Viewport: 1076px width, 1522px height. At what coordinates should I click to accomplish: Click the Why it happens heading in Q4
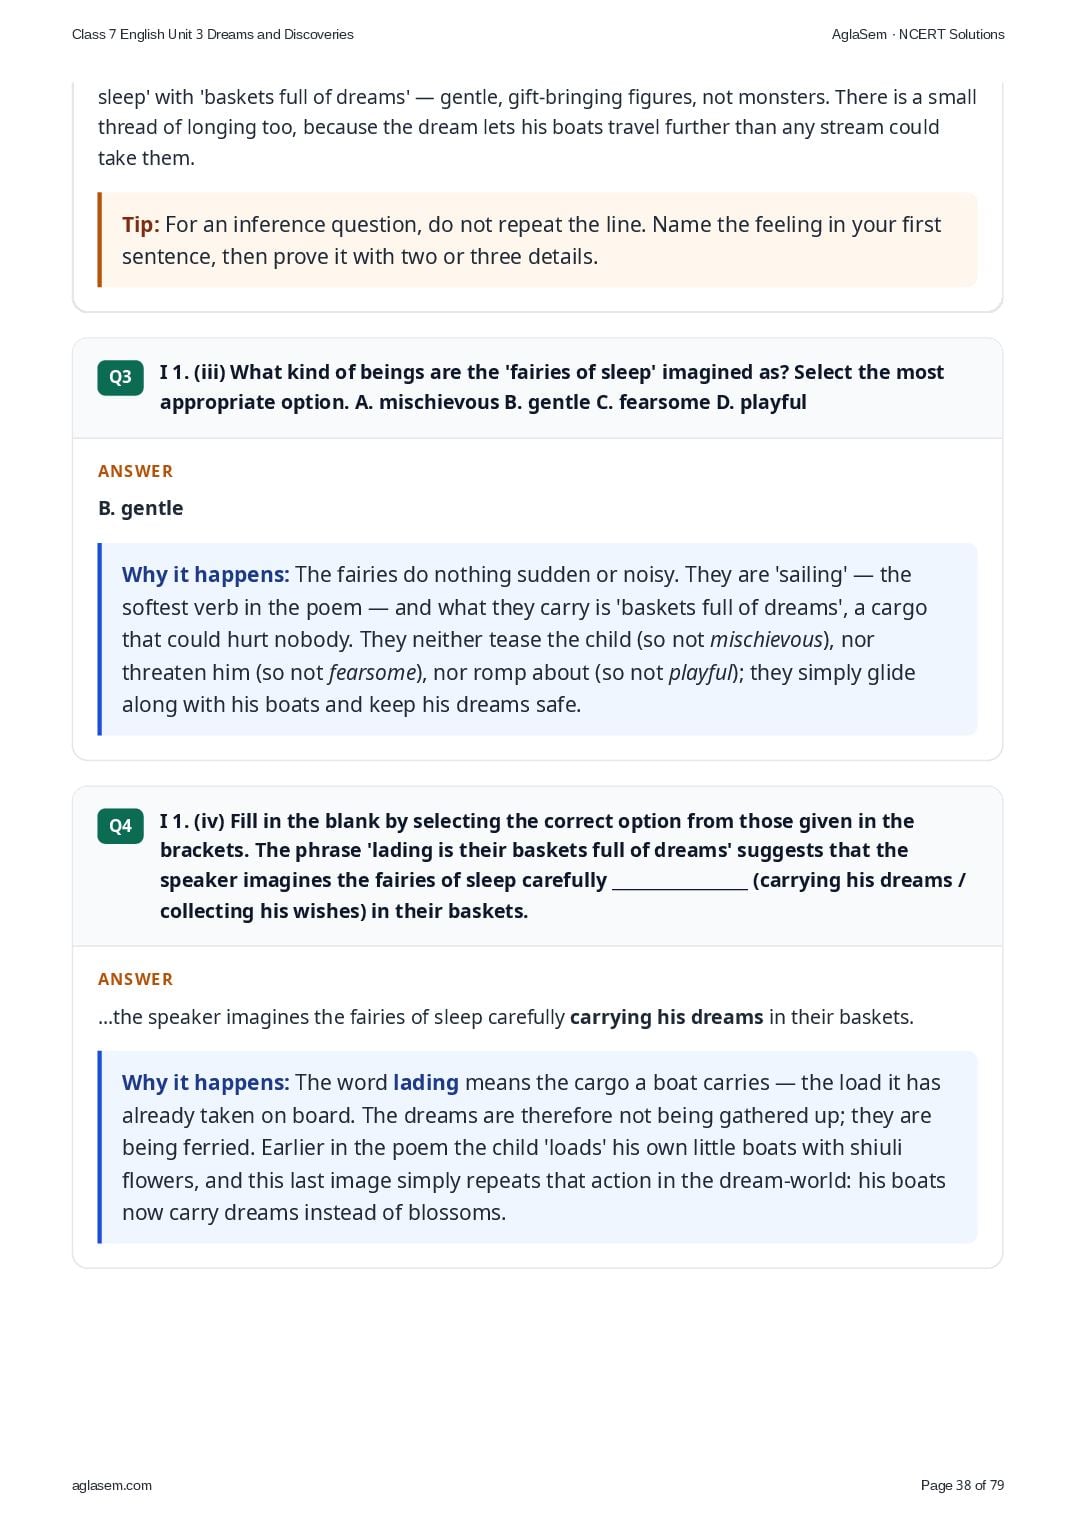205,1083
